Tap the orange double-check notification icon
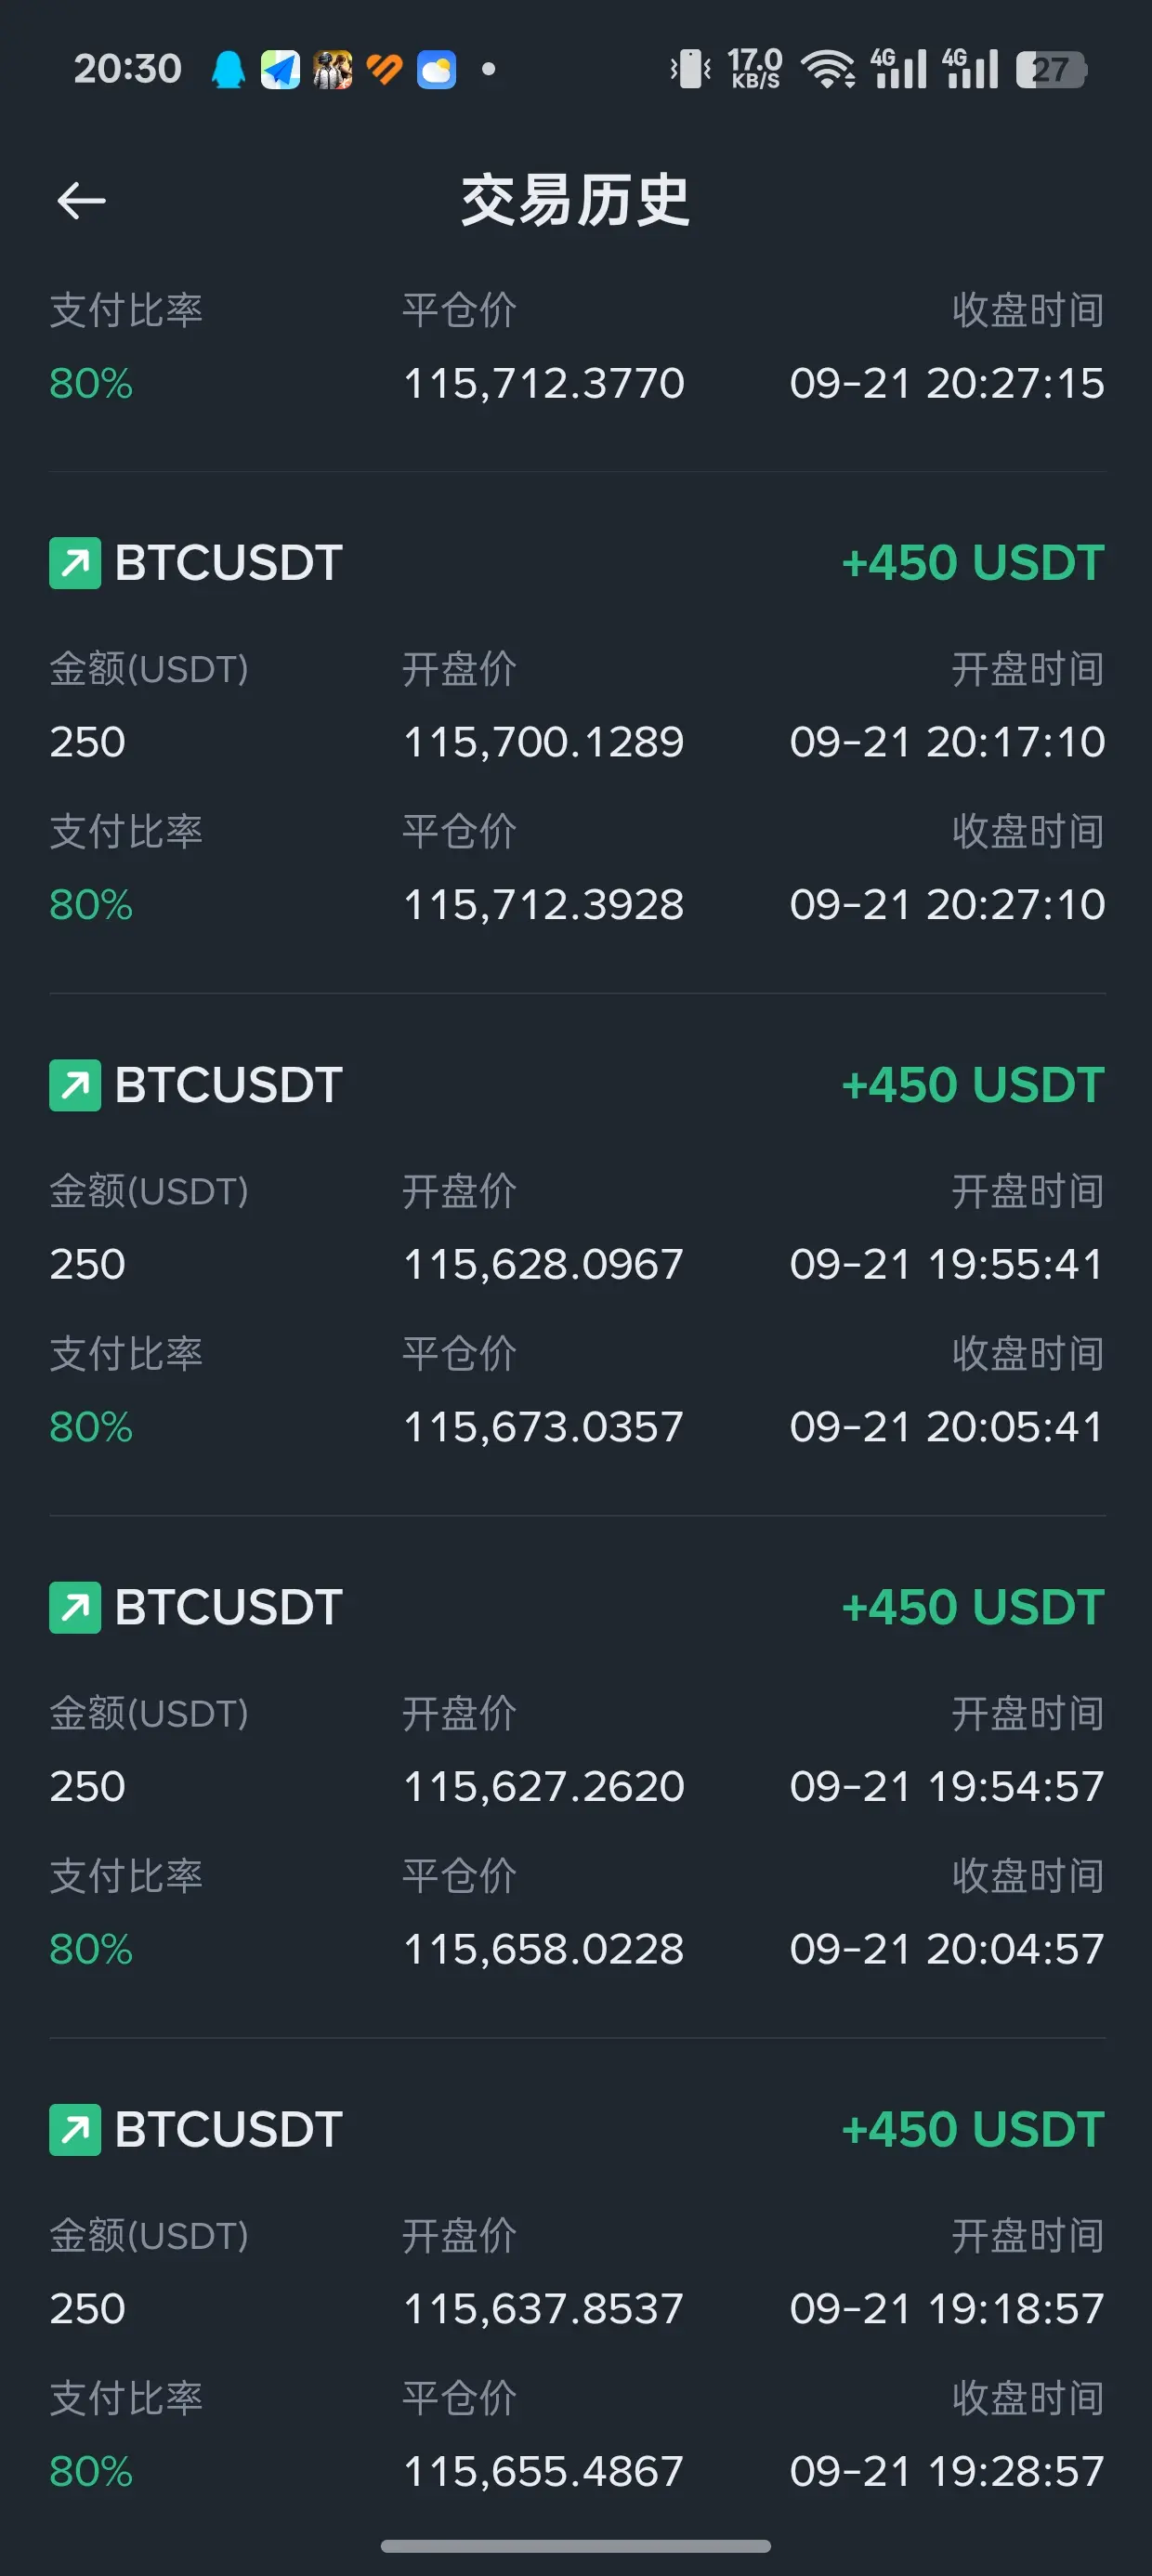This screenshot has height=2576, width=1152. [384, 69]
